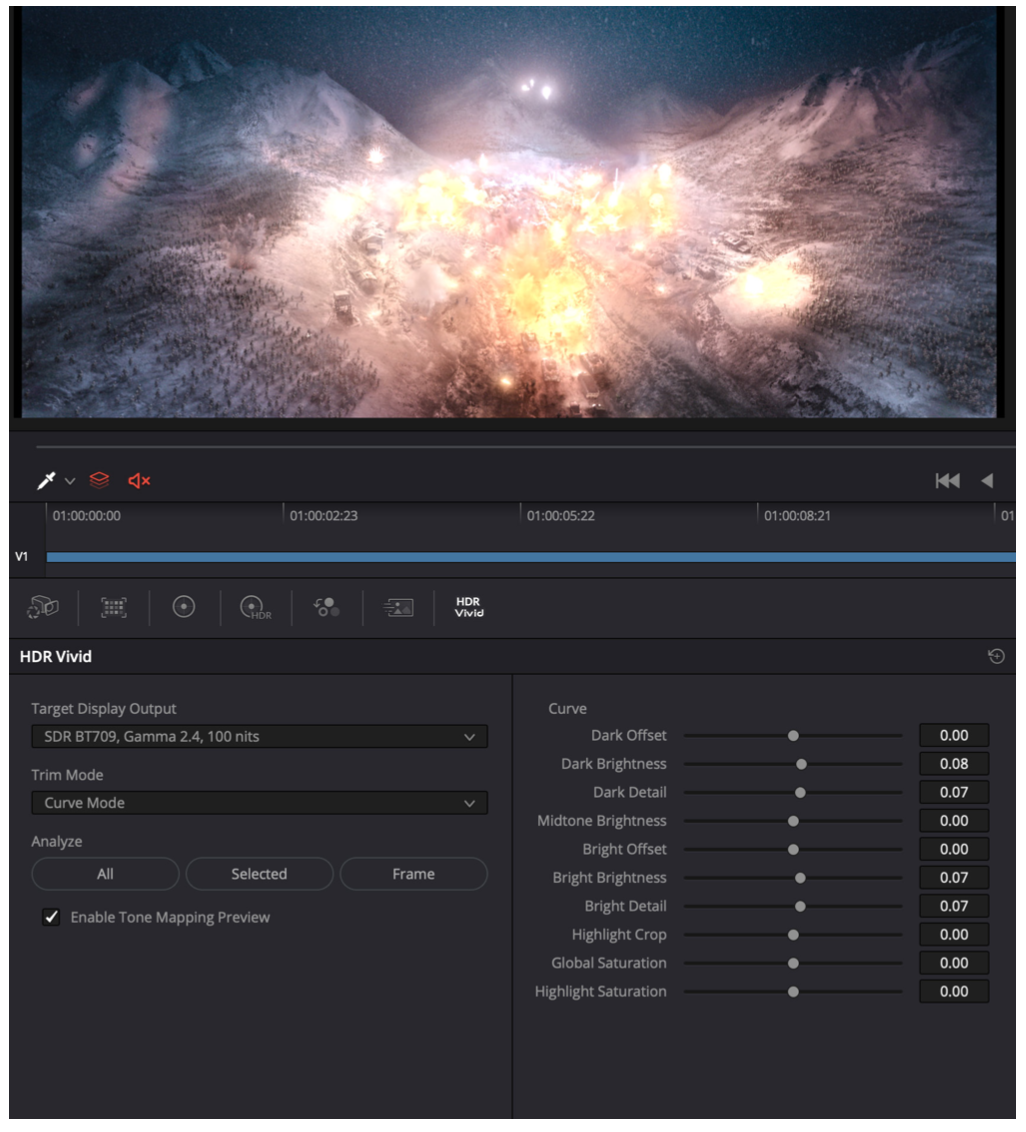The width and height of the screenshot is (1026, 1132).
Task: Click the Bright Brightness value field
Action: coord(954,878)
